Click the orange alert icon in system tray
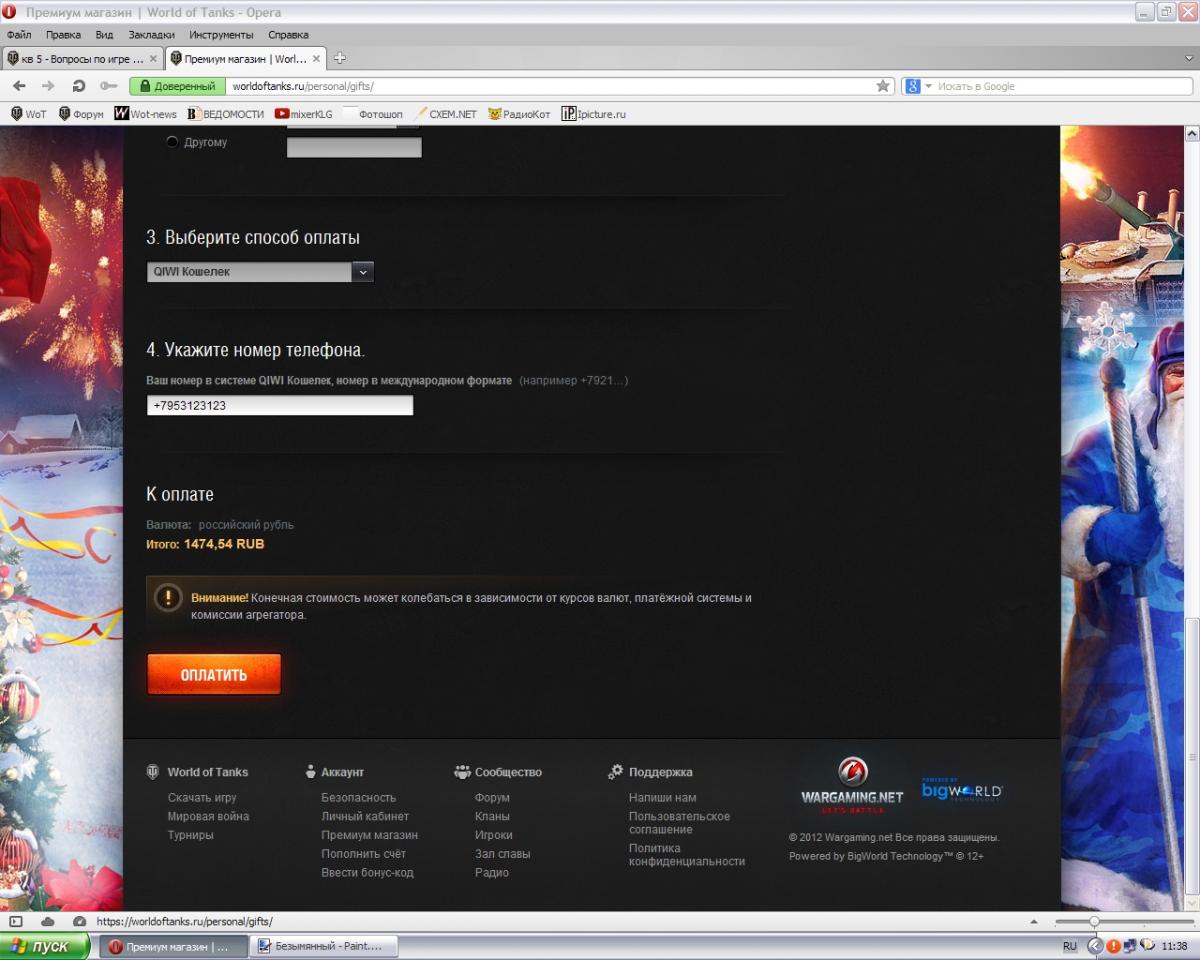Image resolution: width=1200 pixels, height=960 pixels. [x=1113, y=946]
